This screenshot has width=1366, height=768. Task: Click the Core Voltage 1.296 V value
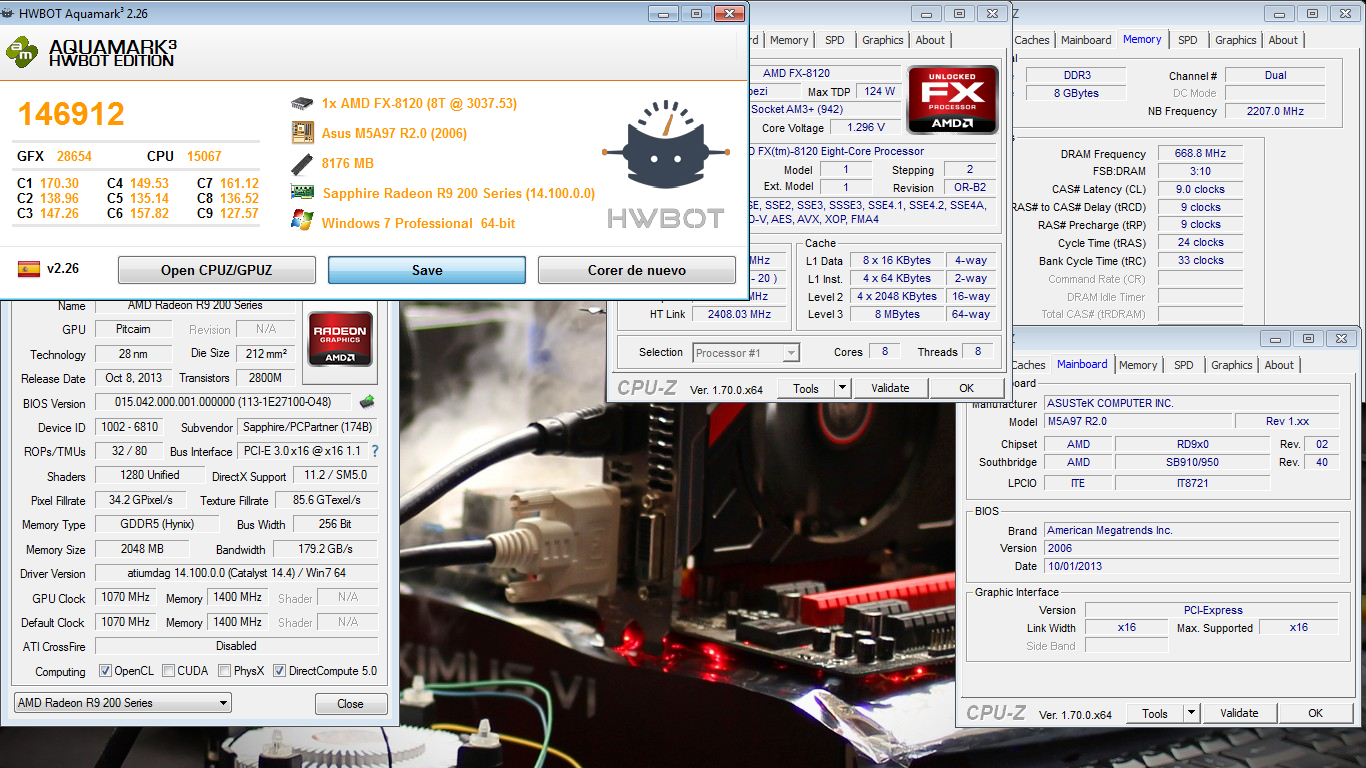click(865, 127)
